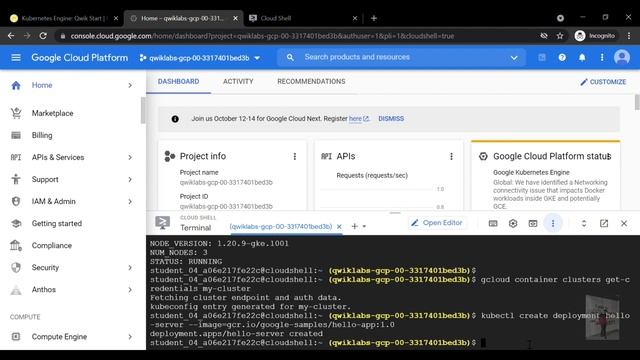
Task: Close the qwiklabs terminal session tab
Action: coord(339,227)
